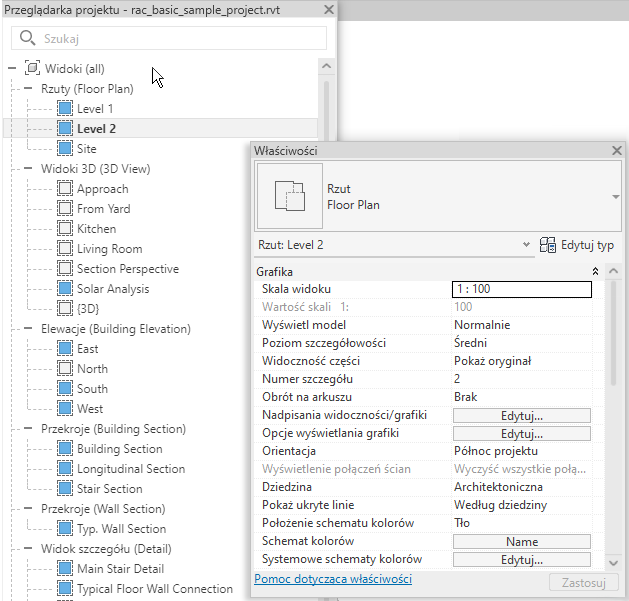
Task: Open the Pomoc dotycząca właściwości link
Action: tap(333, 579)
